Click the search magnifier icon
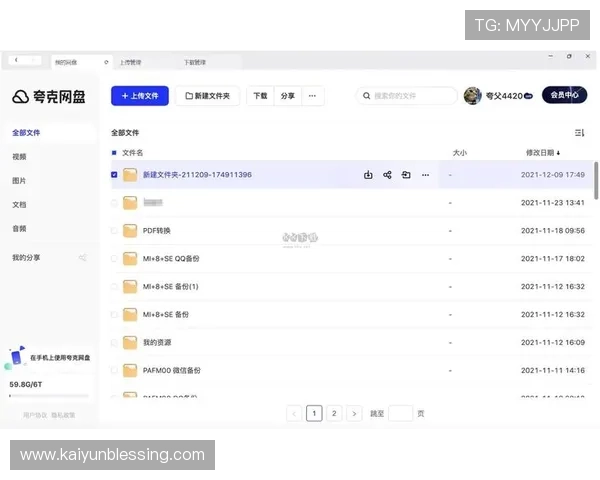The height and width of the screenshot is (480, 600). (366, 96)
